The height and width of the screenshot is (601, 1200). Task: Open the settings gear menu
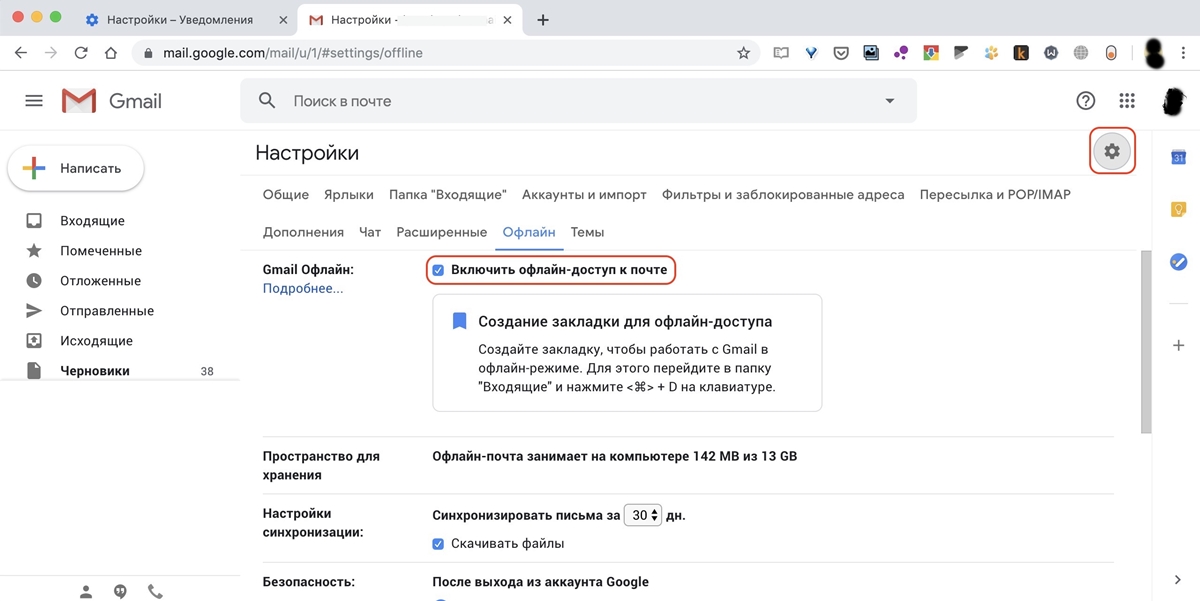tap(1112, 152)
